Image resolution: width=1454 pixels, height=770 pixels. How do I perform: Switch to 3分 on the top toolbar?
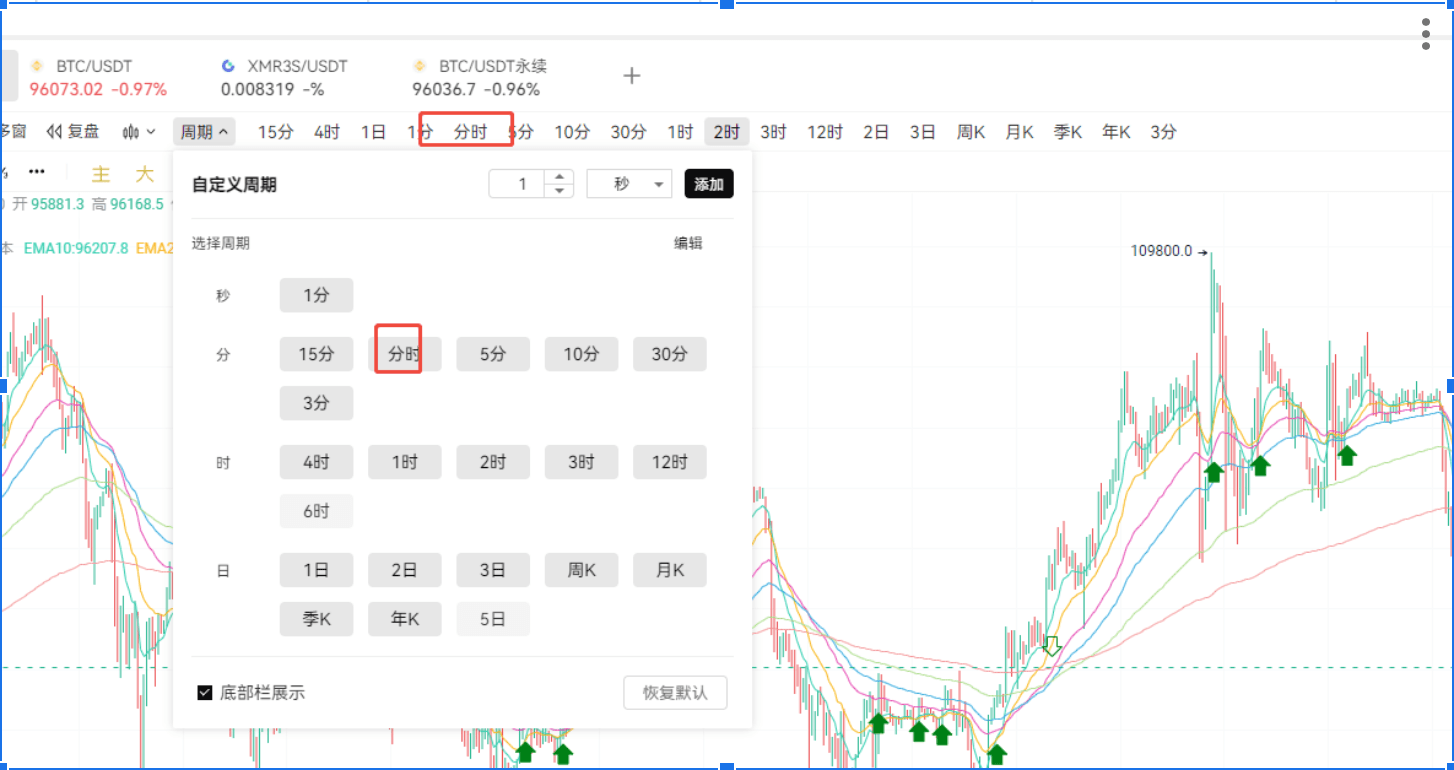click(1163, 131)
